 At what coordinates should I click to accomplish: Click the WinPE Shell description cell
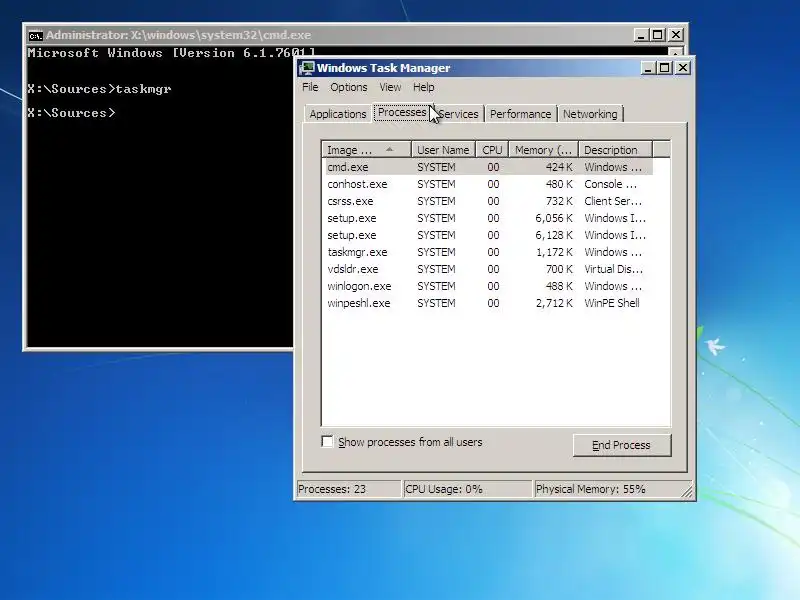click(x=611, y=303)
